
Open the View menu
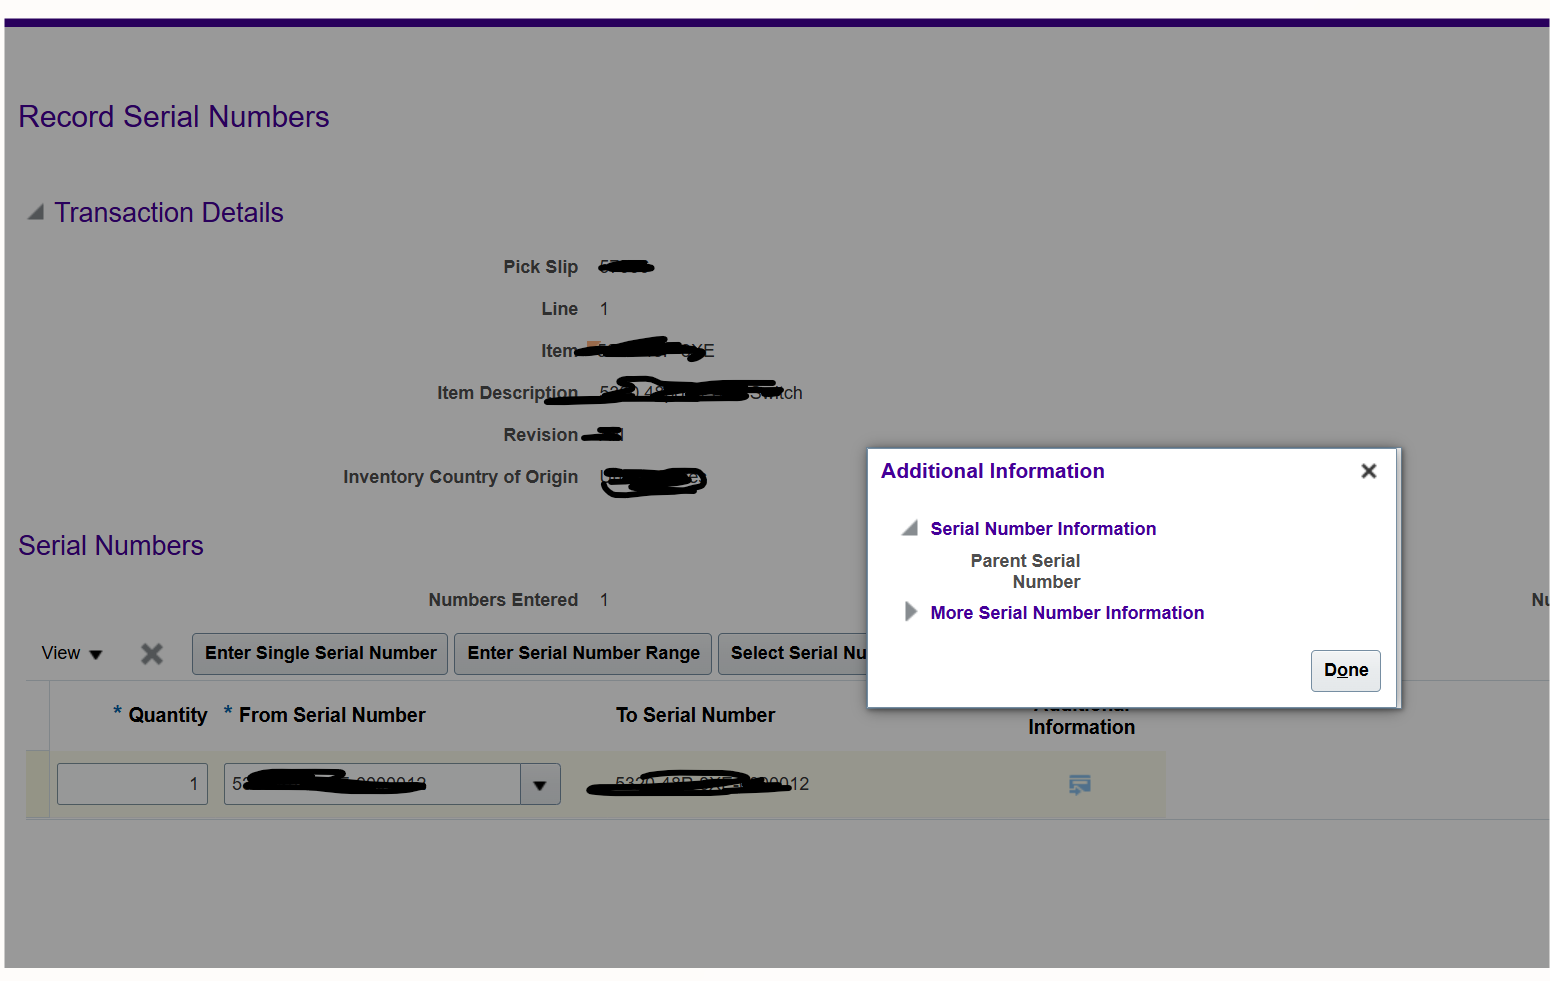[x=70, y=653]
